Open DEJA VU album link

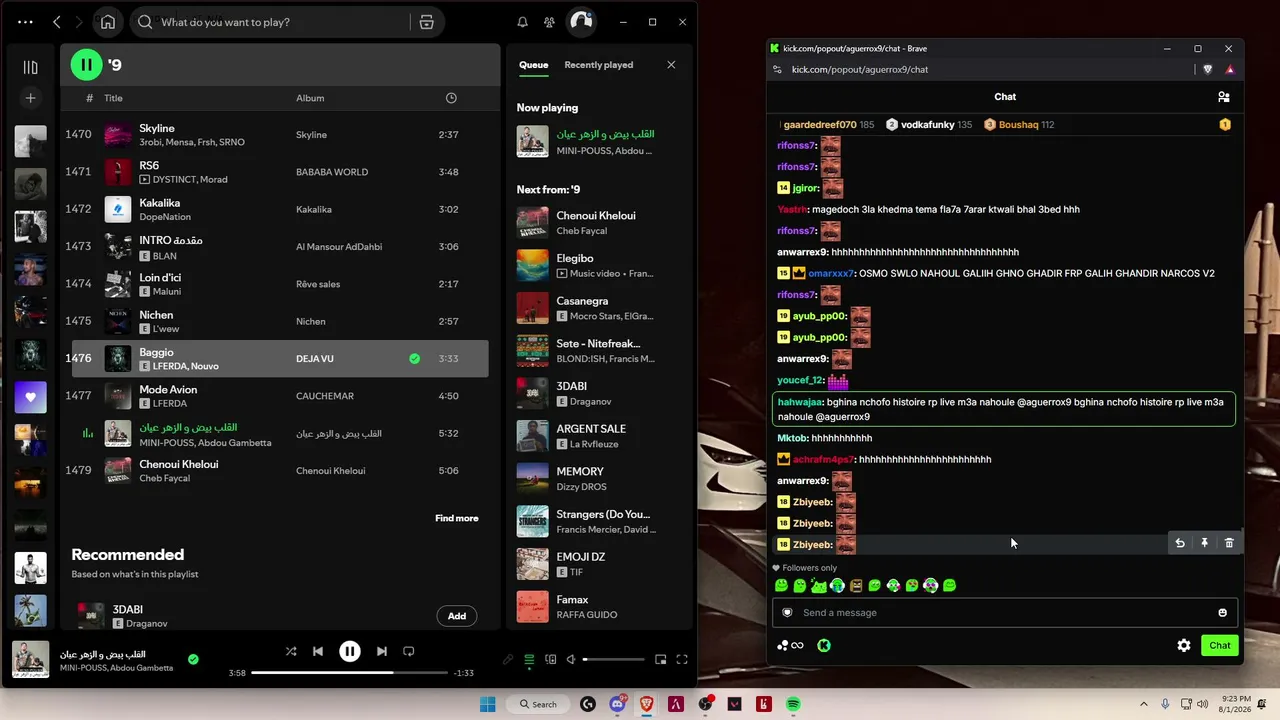point(315,359)
